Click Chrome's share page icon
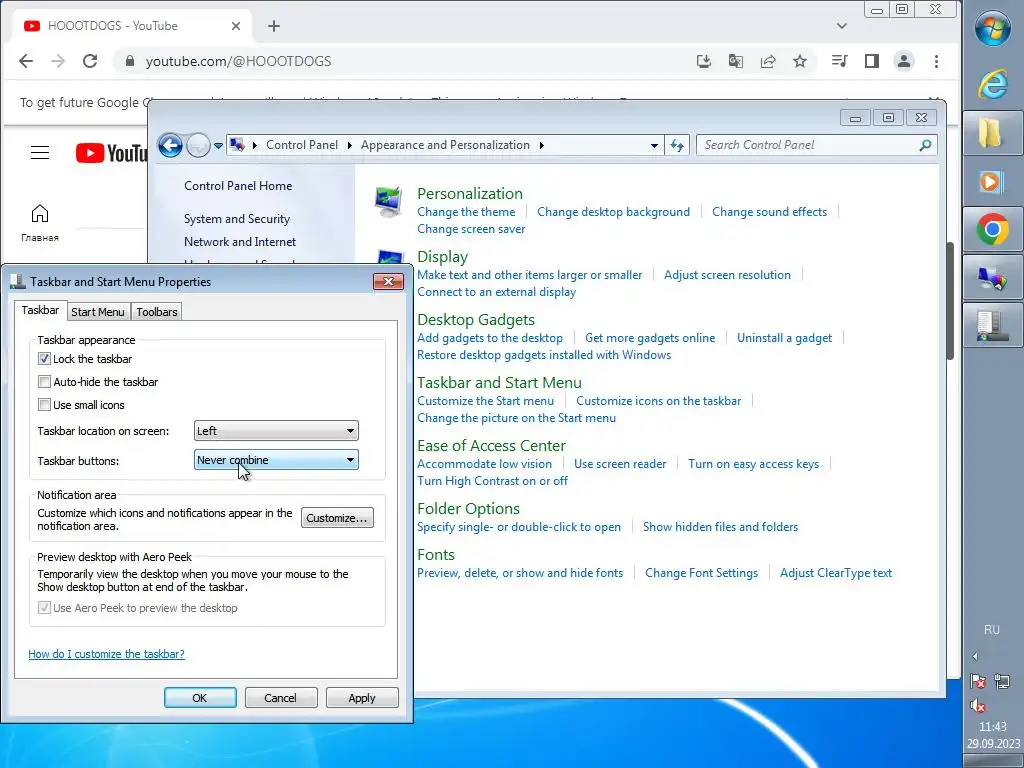Screen dimensions: 1024x768 pyautogui.click(x=768, y=61)
